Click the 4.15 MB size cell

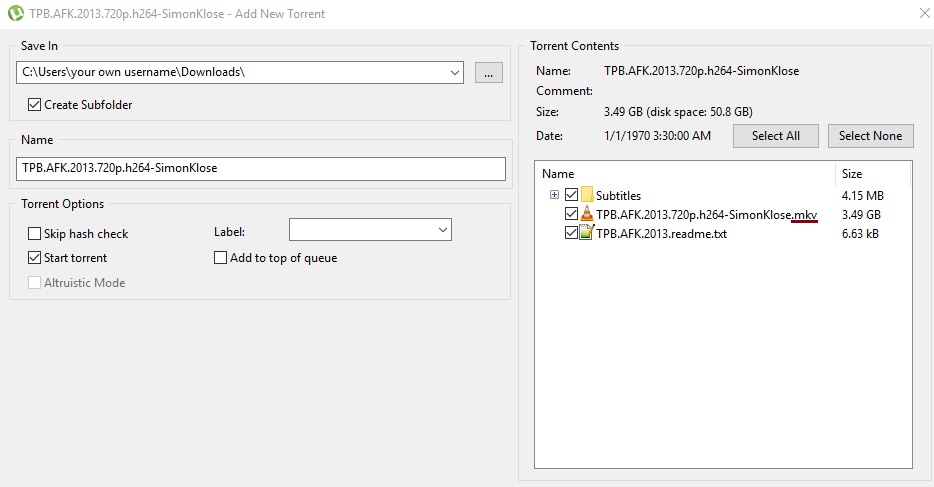[x=863, y=195]
